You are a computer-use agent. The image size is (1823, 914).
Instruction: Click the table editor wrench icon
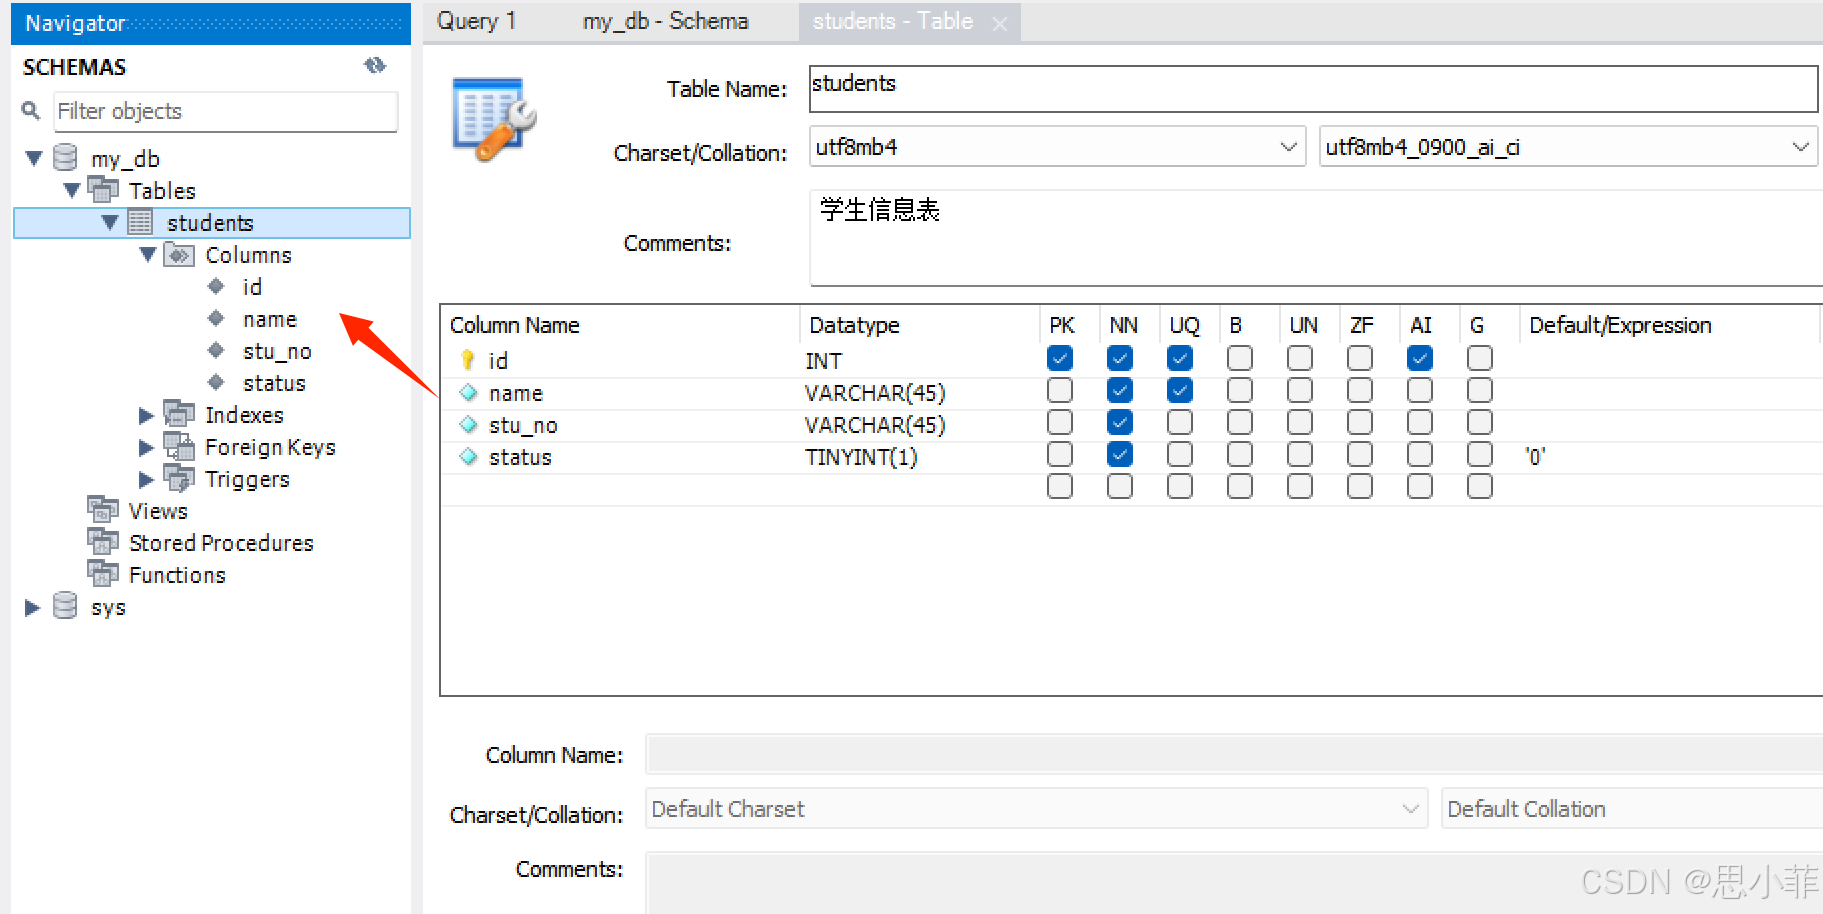click(x=493, y=119)
